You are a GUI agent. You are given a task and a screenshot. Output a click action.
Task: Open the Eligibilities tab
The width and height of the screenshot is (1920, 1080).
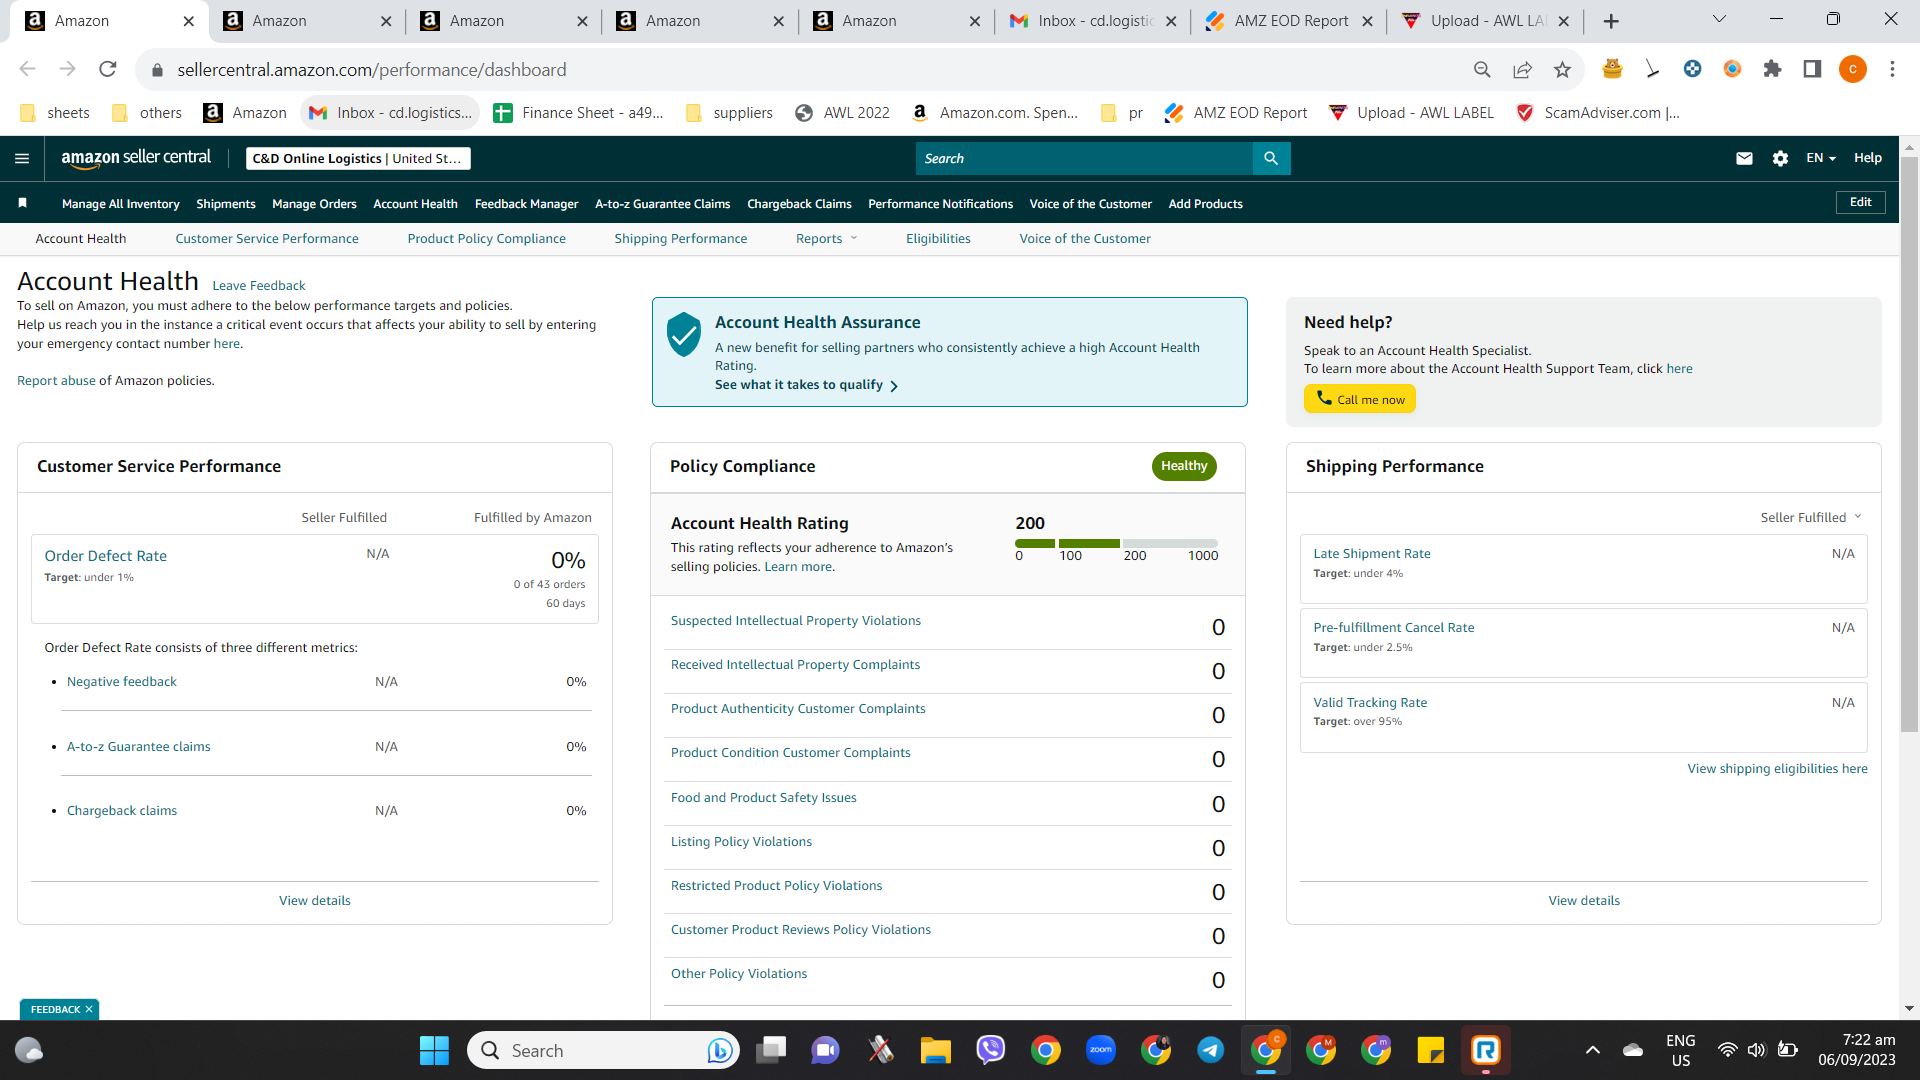[x=938, y=238]
